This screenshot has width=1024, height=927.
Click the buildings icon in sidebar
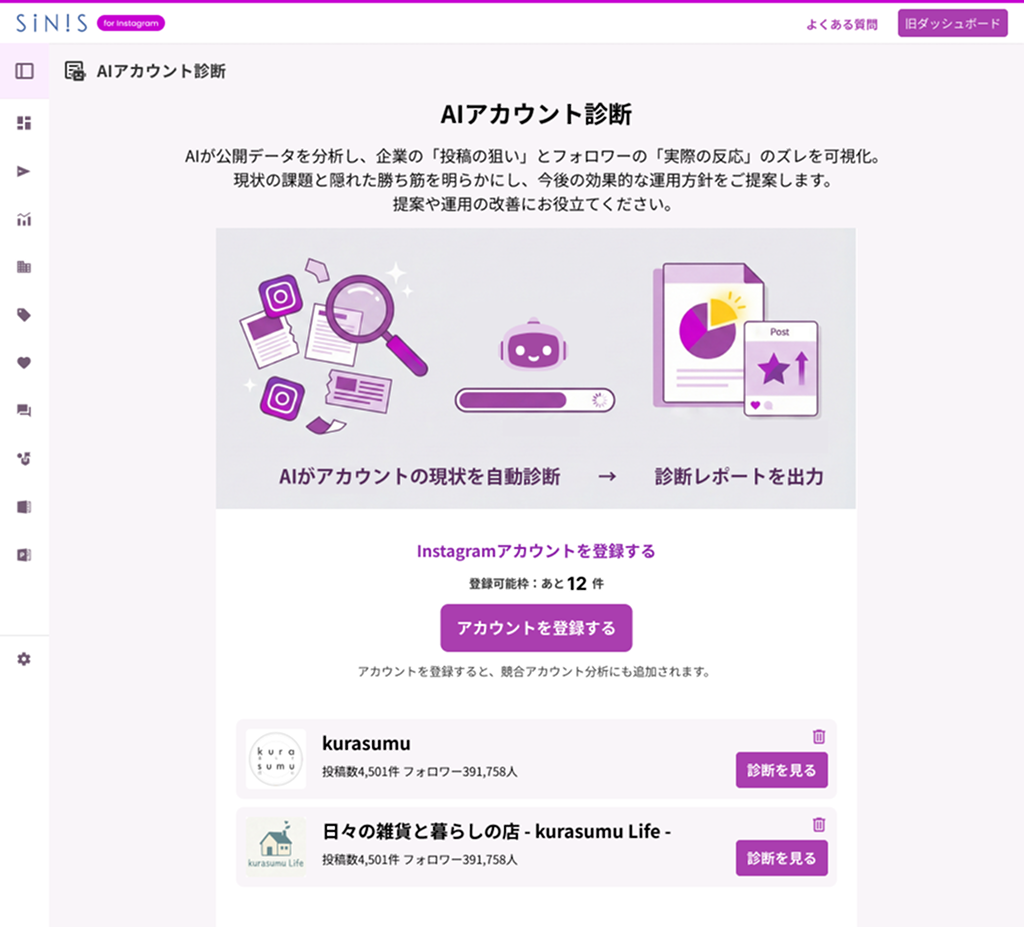(24, 267)
